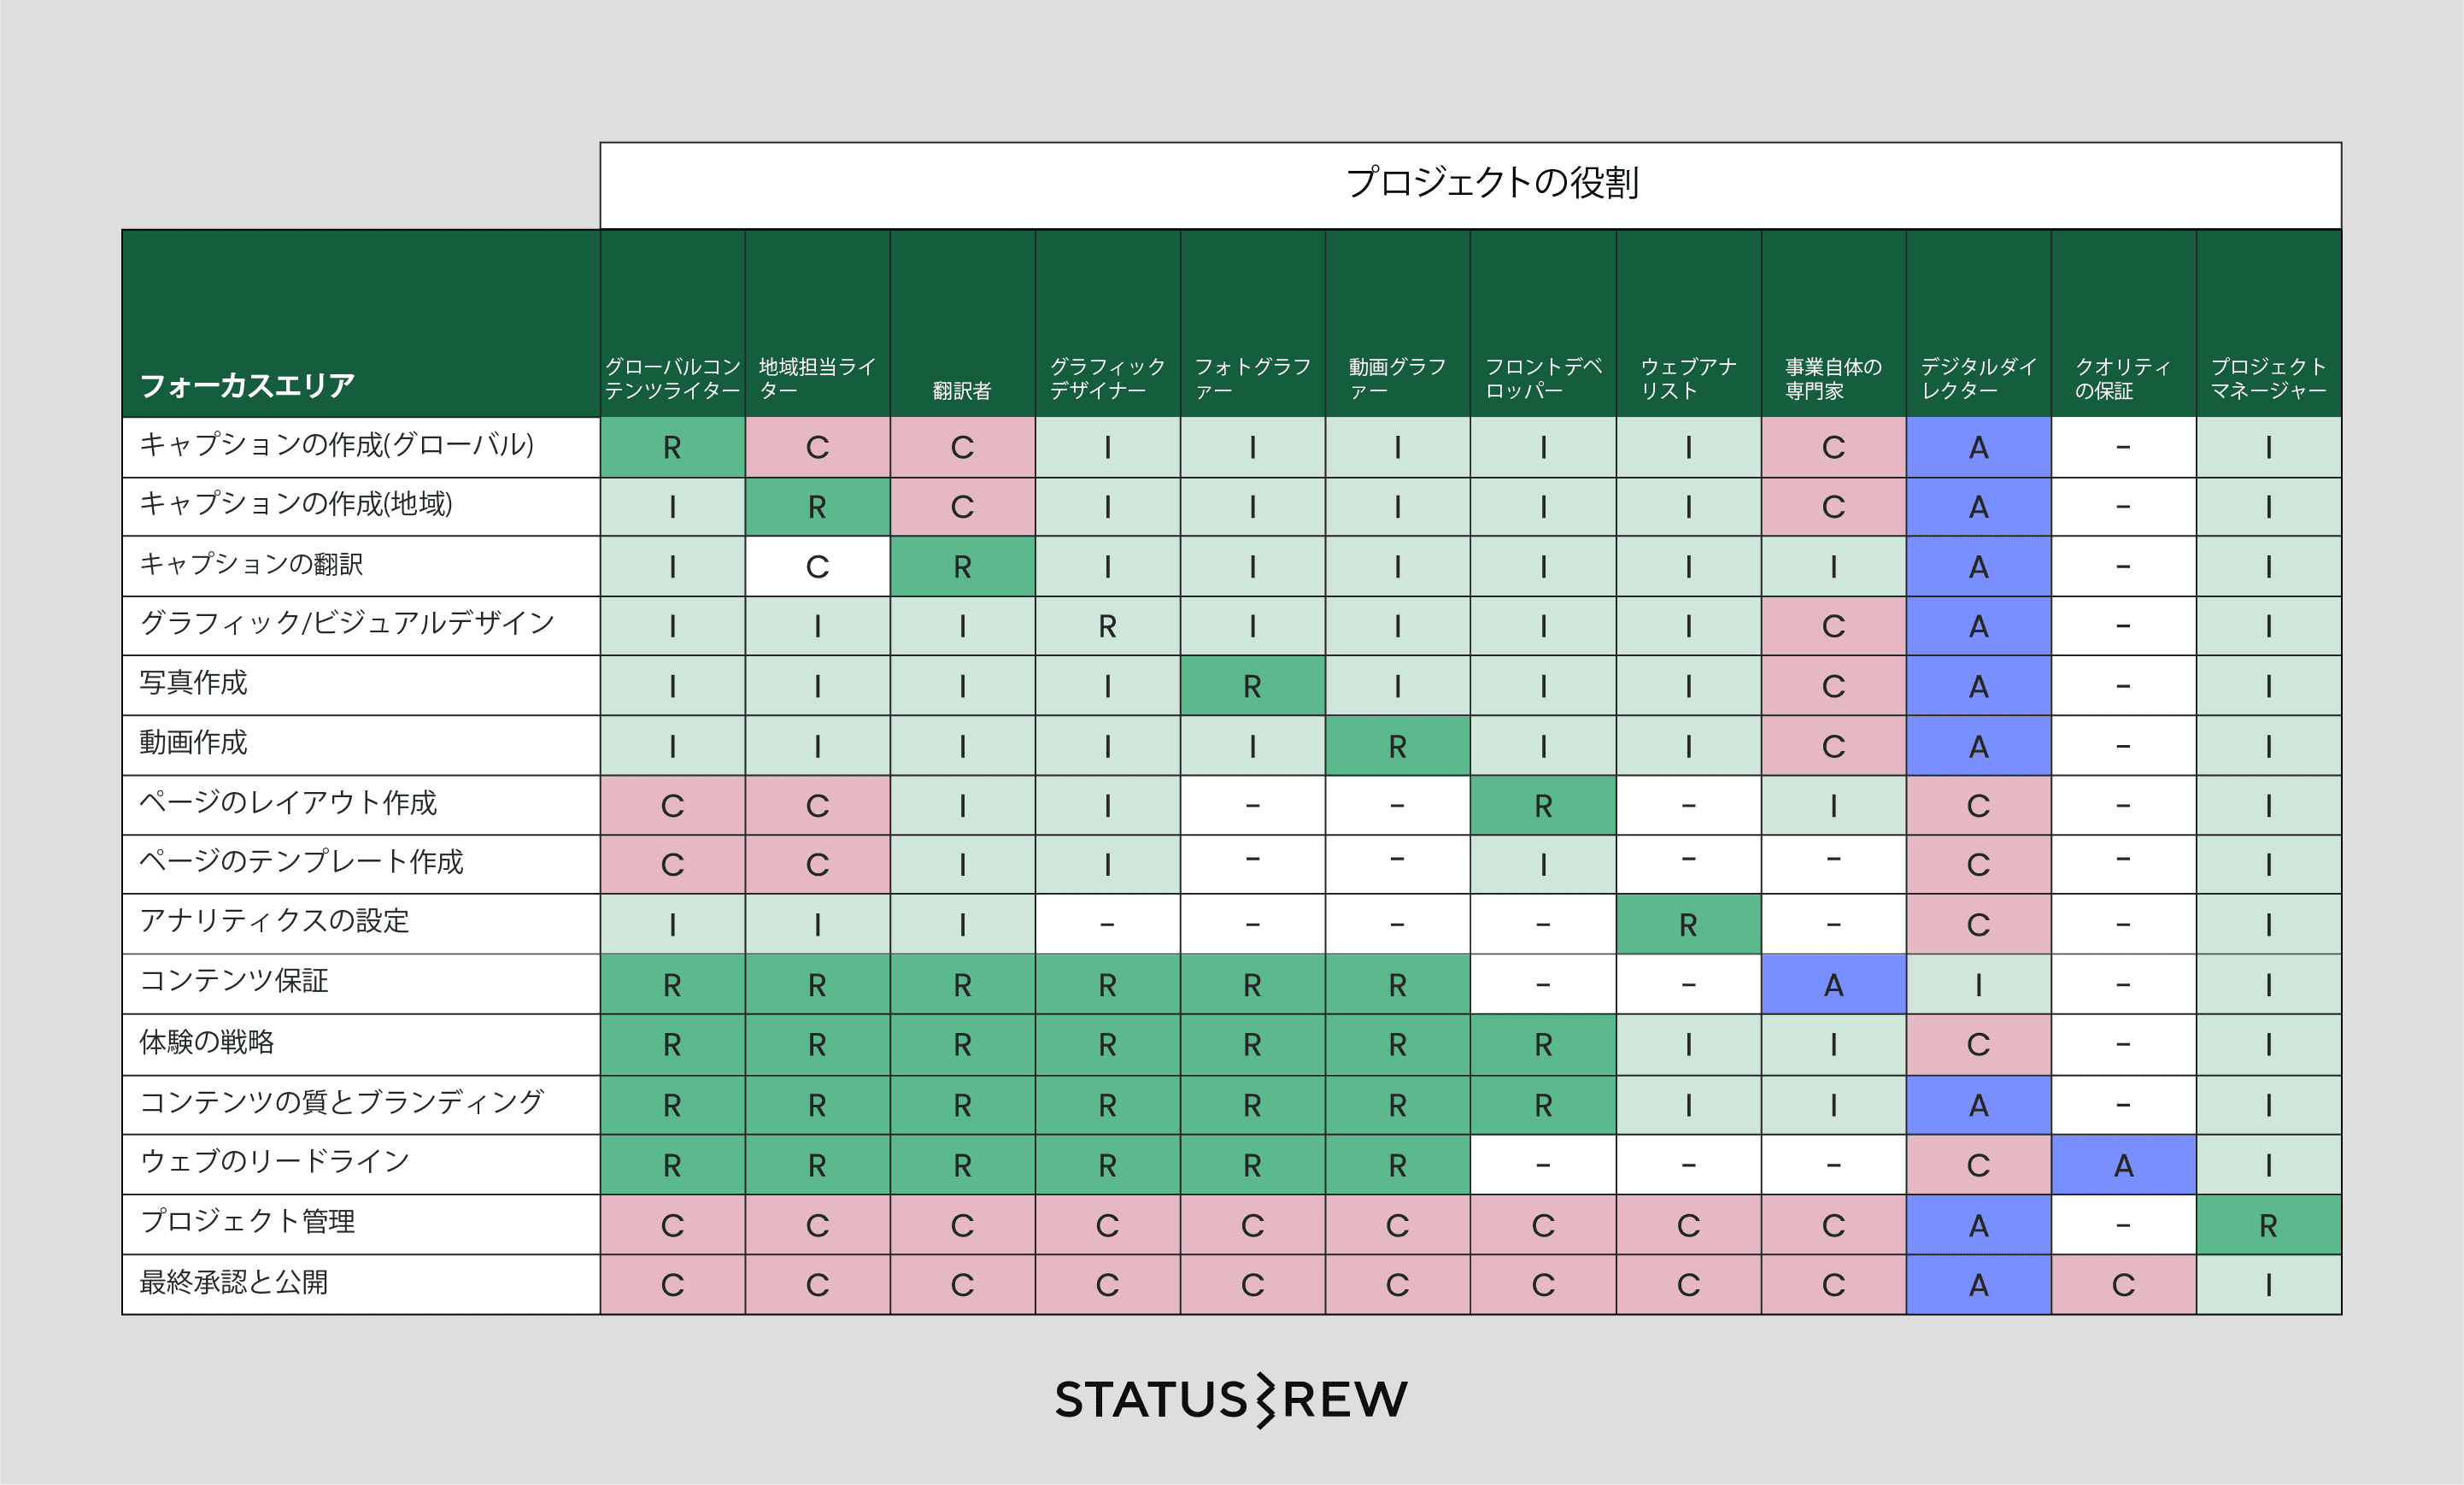This screenshot has width=2464, height=1485.
Task: Select the 動画作成 row label
Action: tap(193, 743)
